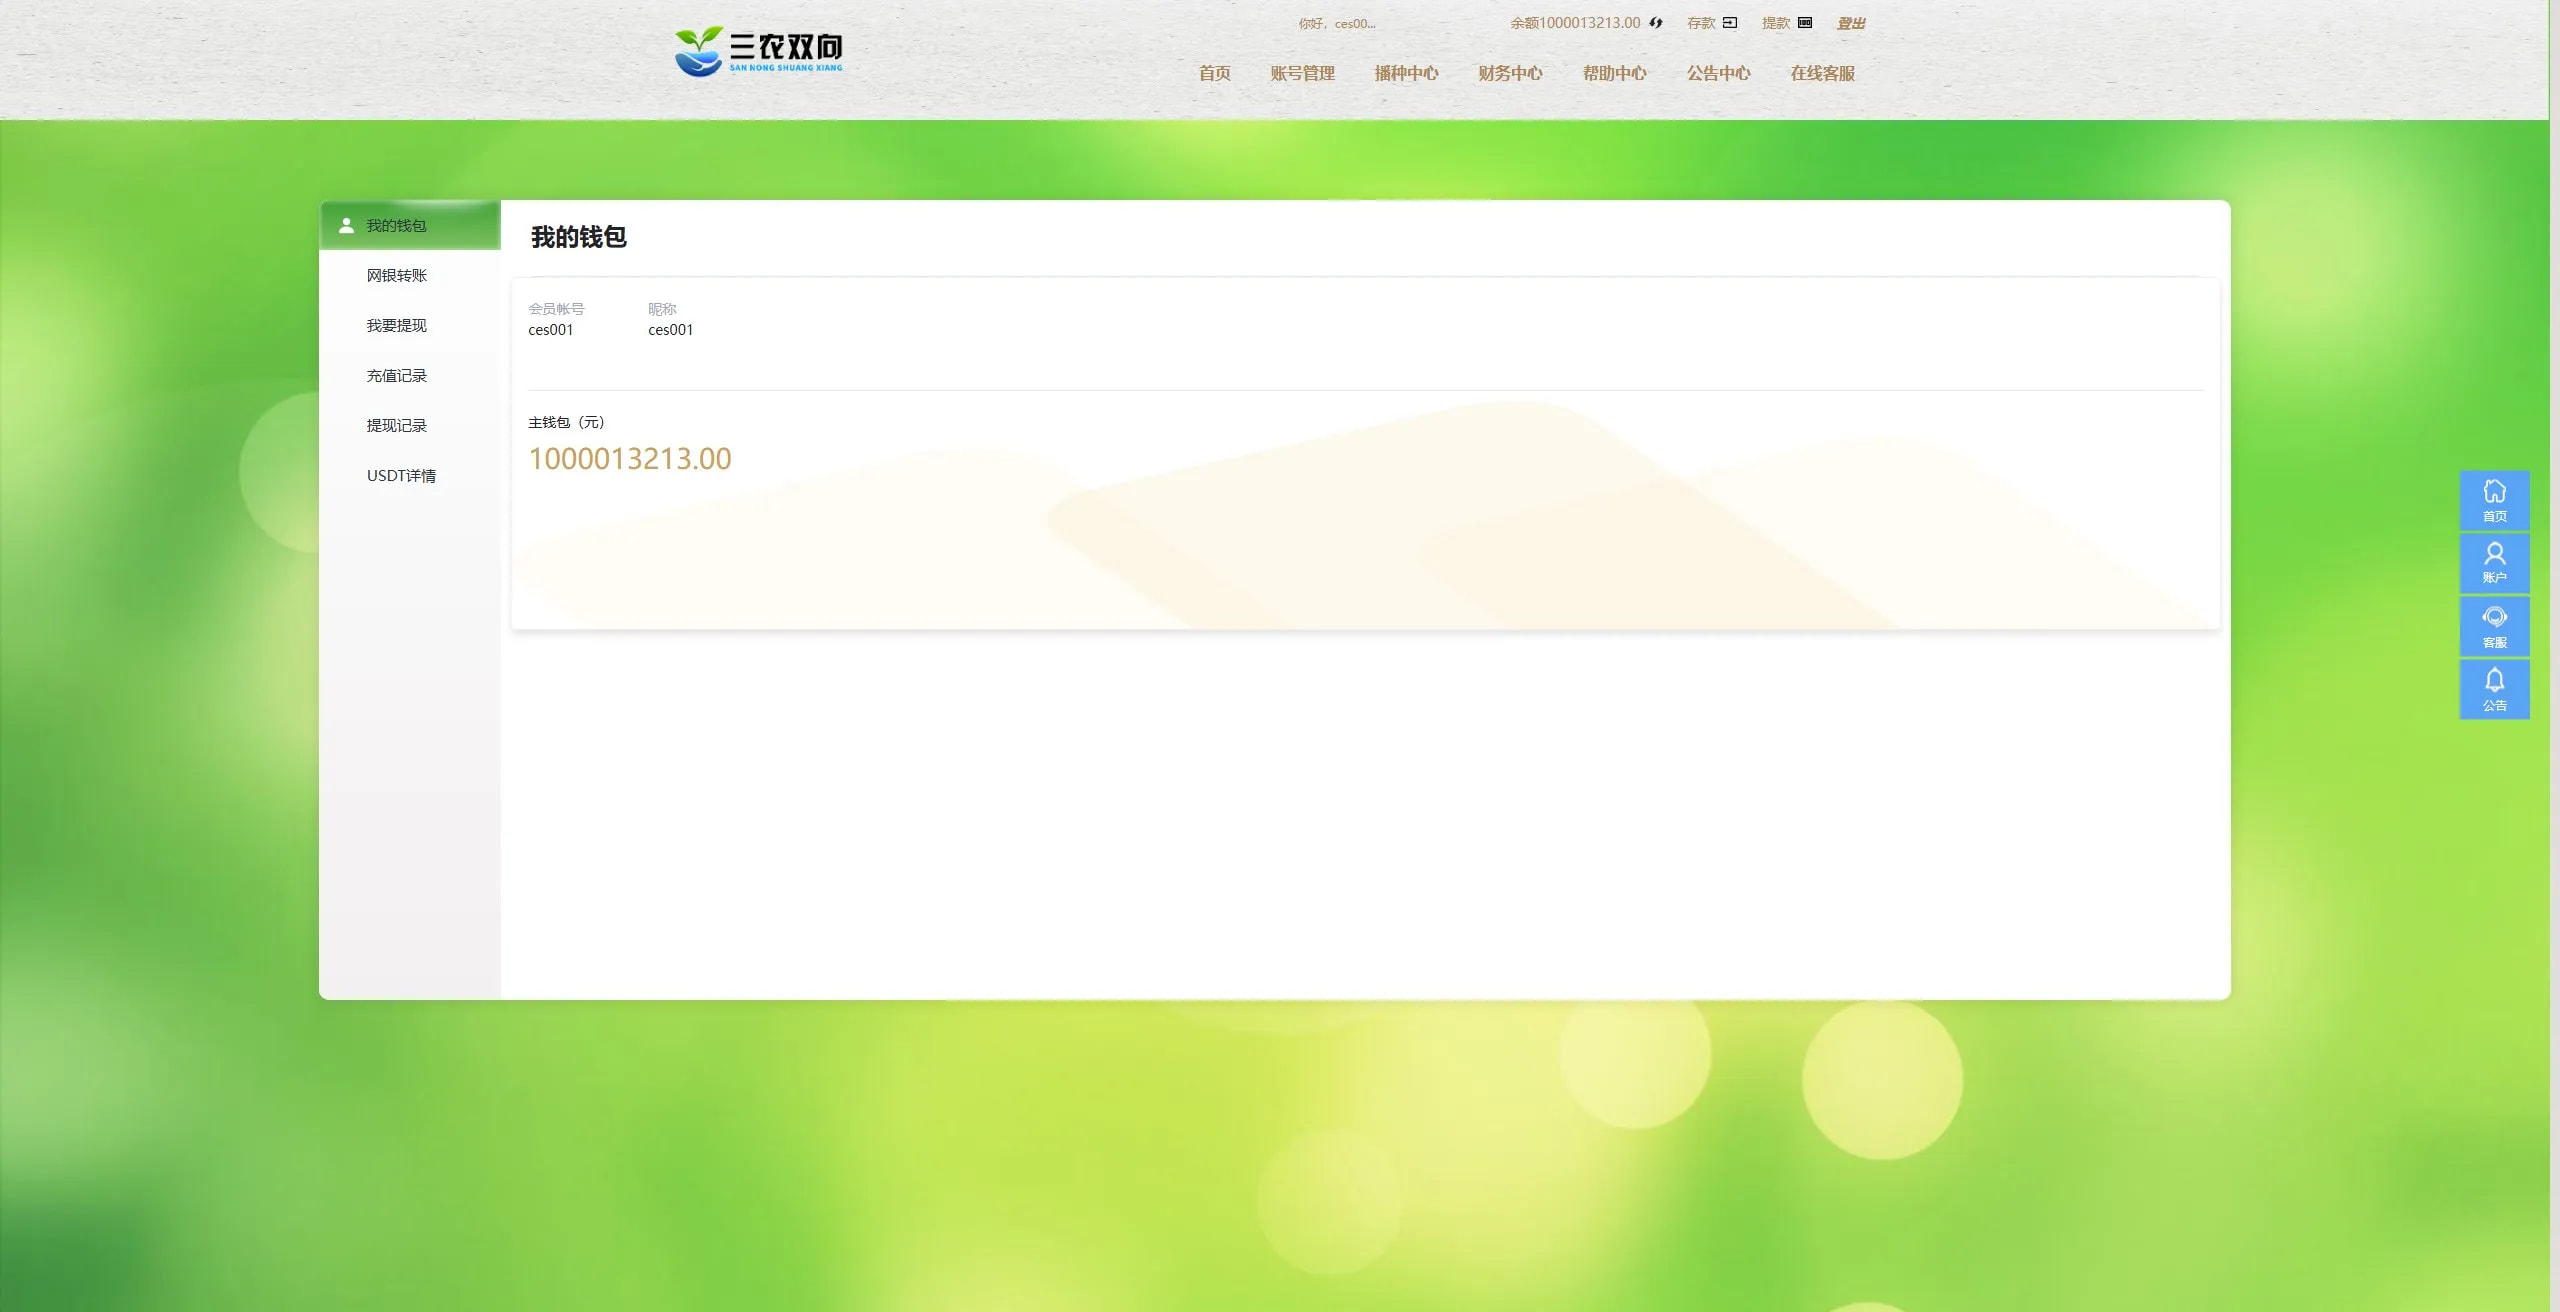Click the 主钱包 (元) label
The image size is (2560, 1312).
(566, 422)
